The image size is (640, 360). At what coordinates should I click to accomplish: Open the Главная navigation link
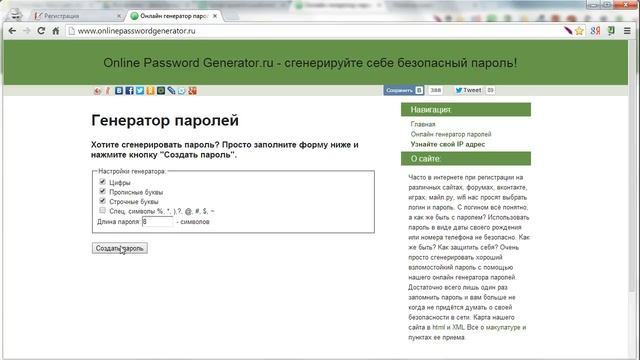[423, 124]
